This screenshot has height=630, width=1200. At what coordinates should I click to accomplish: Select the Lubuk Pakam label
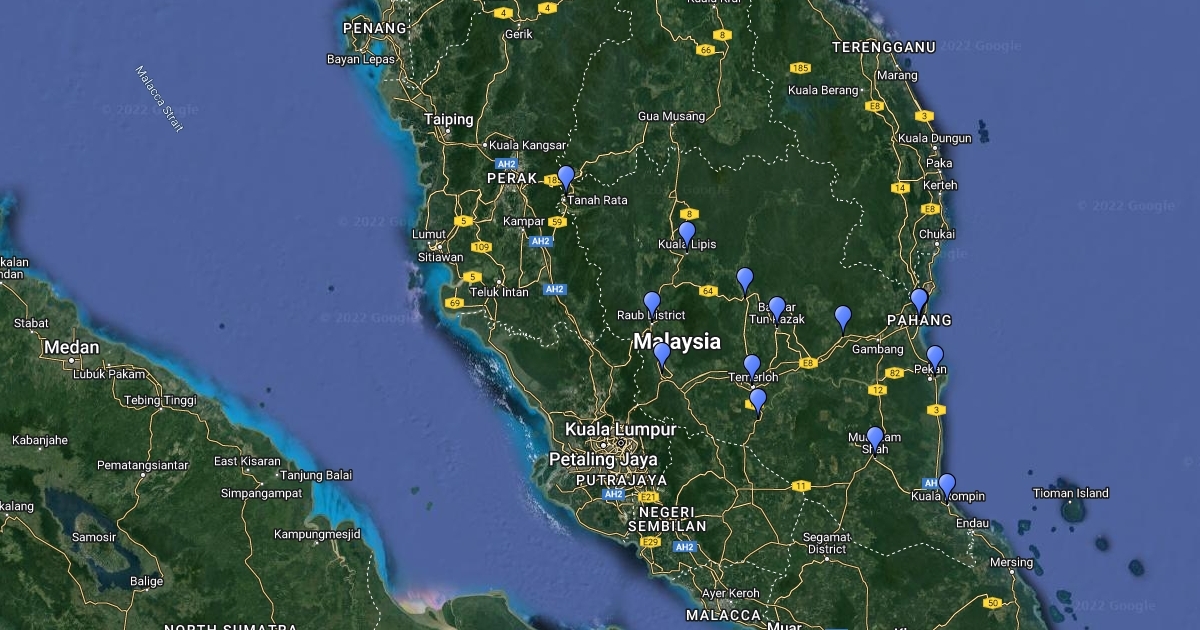[x=109, y=374]
